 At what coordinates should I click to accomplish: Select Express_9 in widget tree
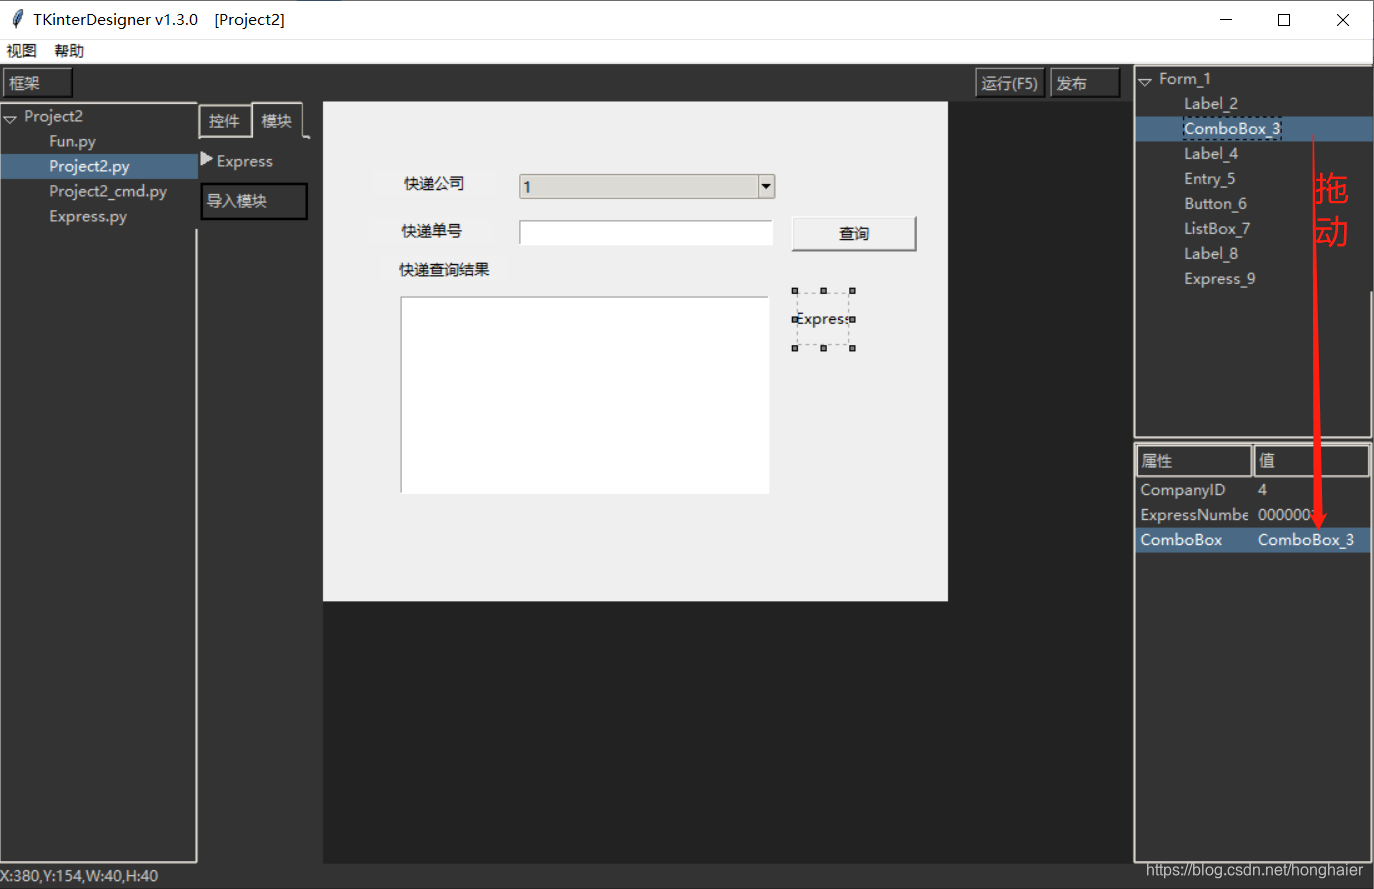click(1220, 279)
